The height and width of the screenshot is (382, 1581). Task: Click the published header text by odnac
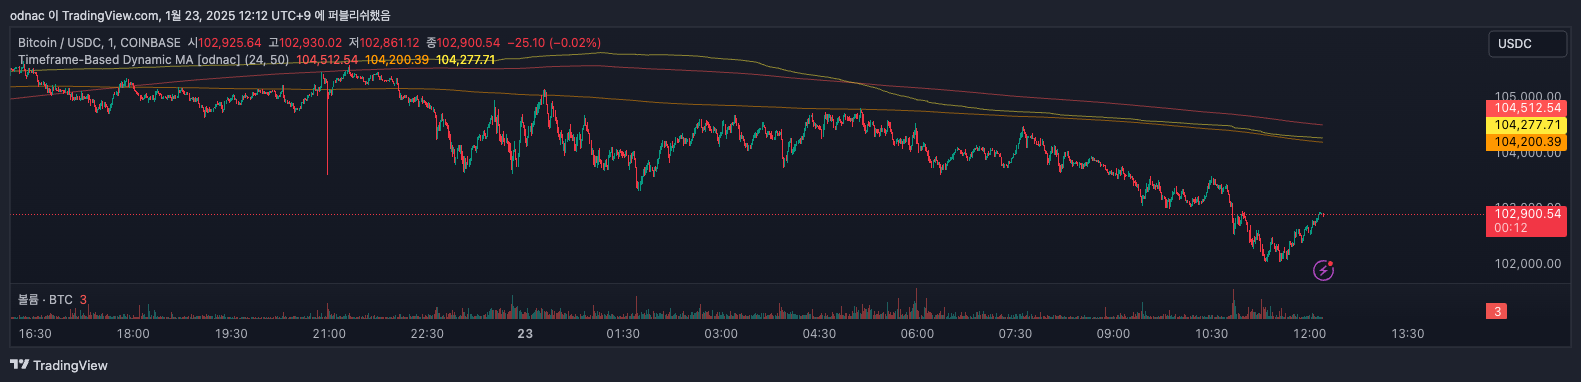pyautogui.click(x=200, y=15)
